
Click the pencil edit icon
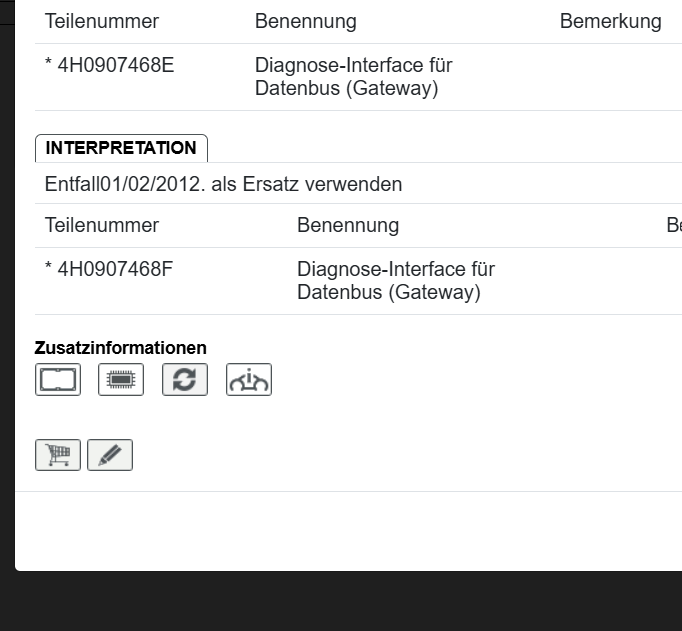click(x=110, y=455)
